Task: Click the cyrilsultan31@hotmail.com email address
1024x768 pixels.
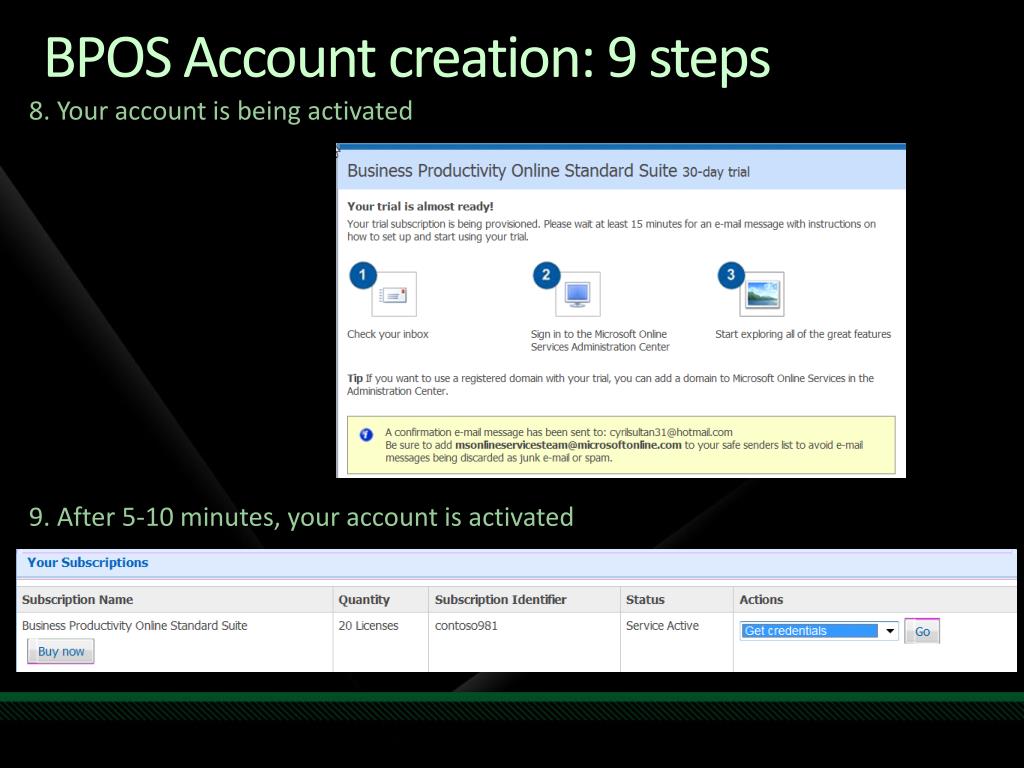Action: coord(671,432)
